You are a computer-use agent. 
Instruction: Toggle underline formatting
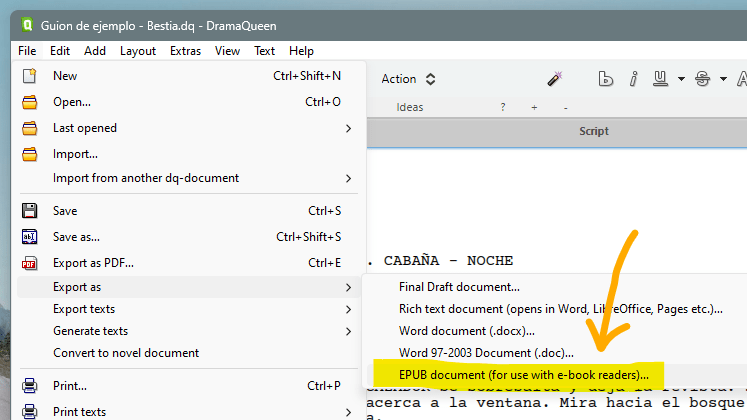click(x=660, y=79)
